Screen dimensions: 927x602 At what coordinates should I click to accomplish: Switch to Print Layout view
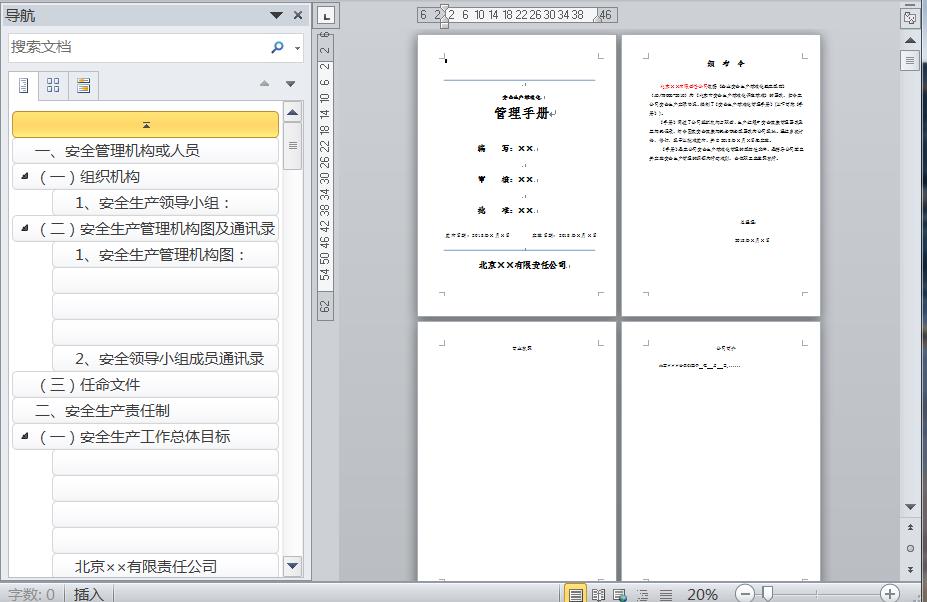pyautogui.click(x=576, y=594)
